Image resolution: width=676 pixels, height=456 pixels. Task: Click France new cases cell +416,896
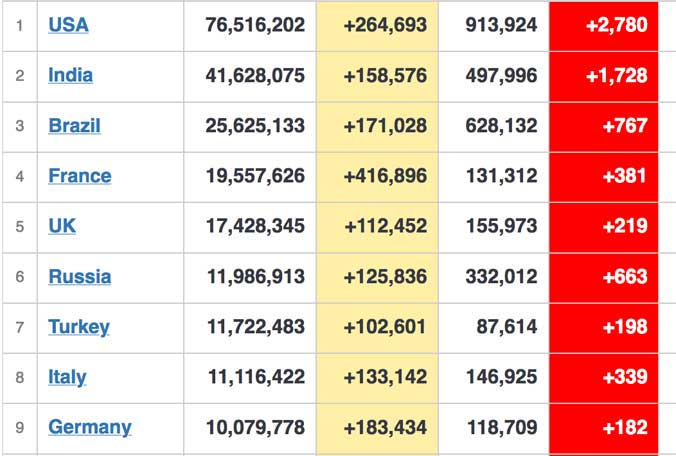click(x=377, y=177)
